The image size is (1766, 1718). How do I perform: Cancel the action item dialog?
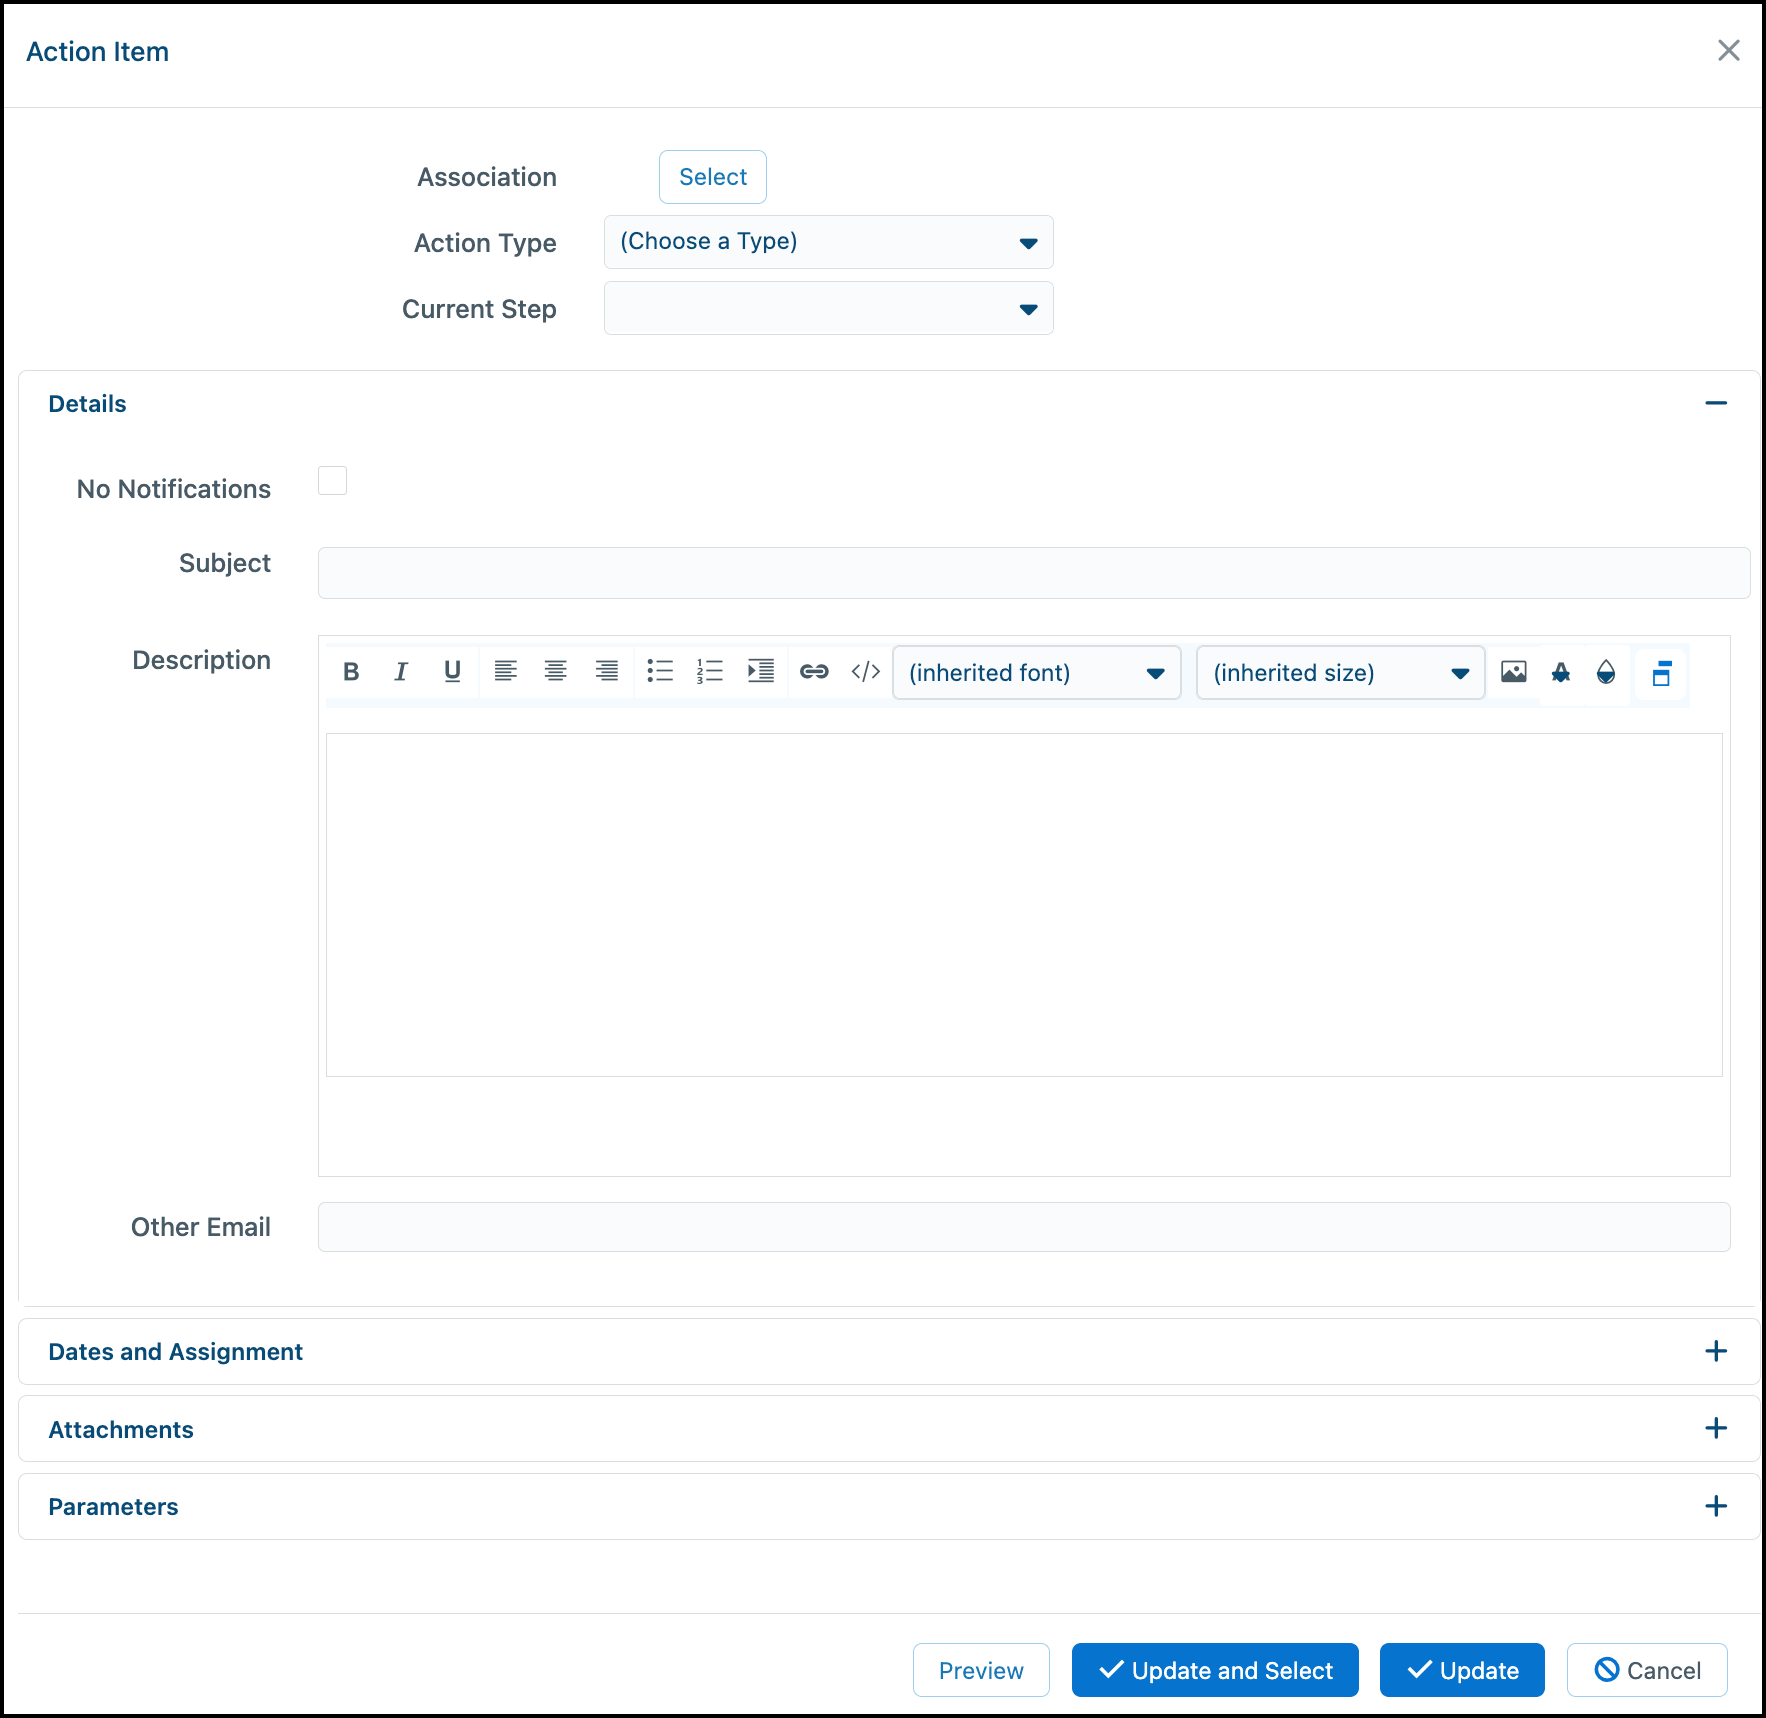coord(1647,1670)
